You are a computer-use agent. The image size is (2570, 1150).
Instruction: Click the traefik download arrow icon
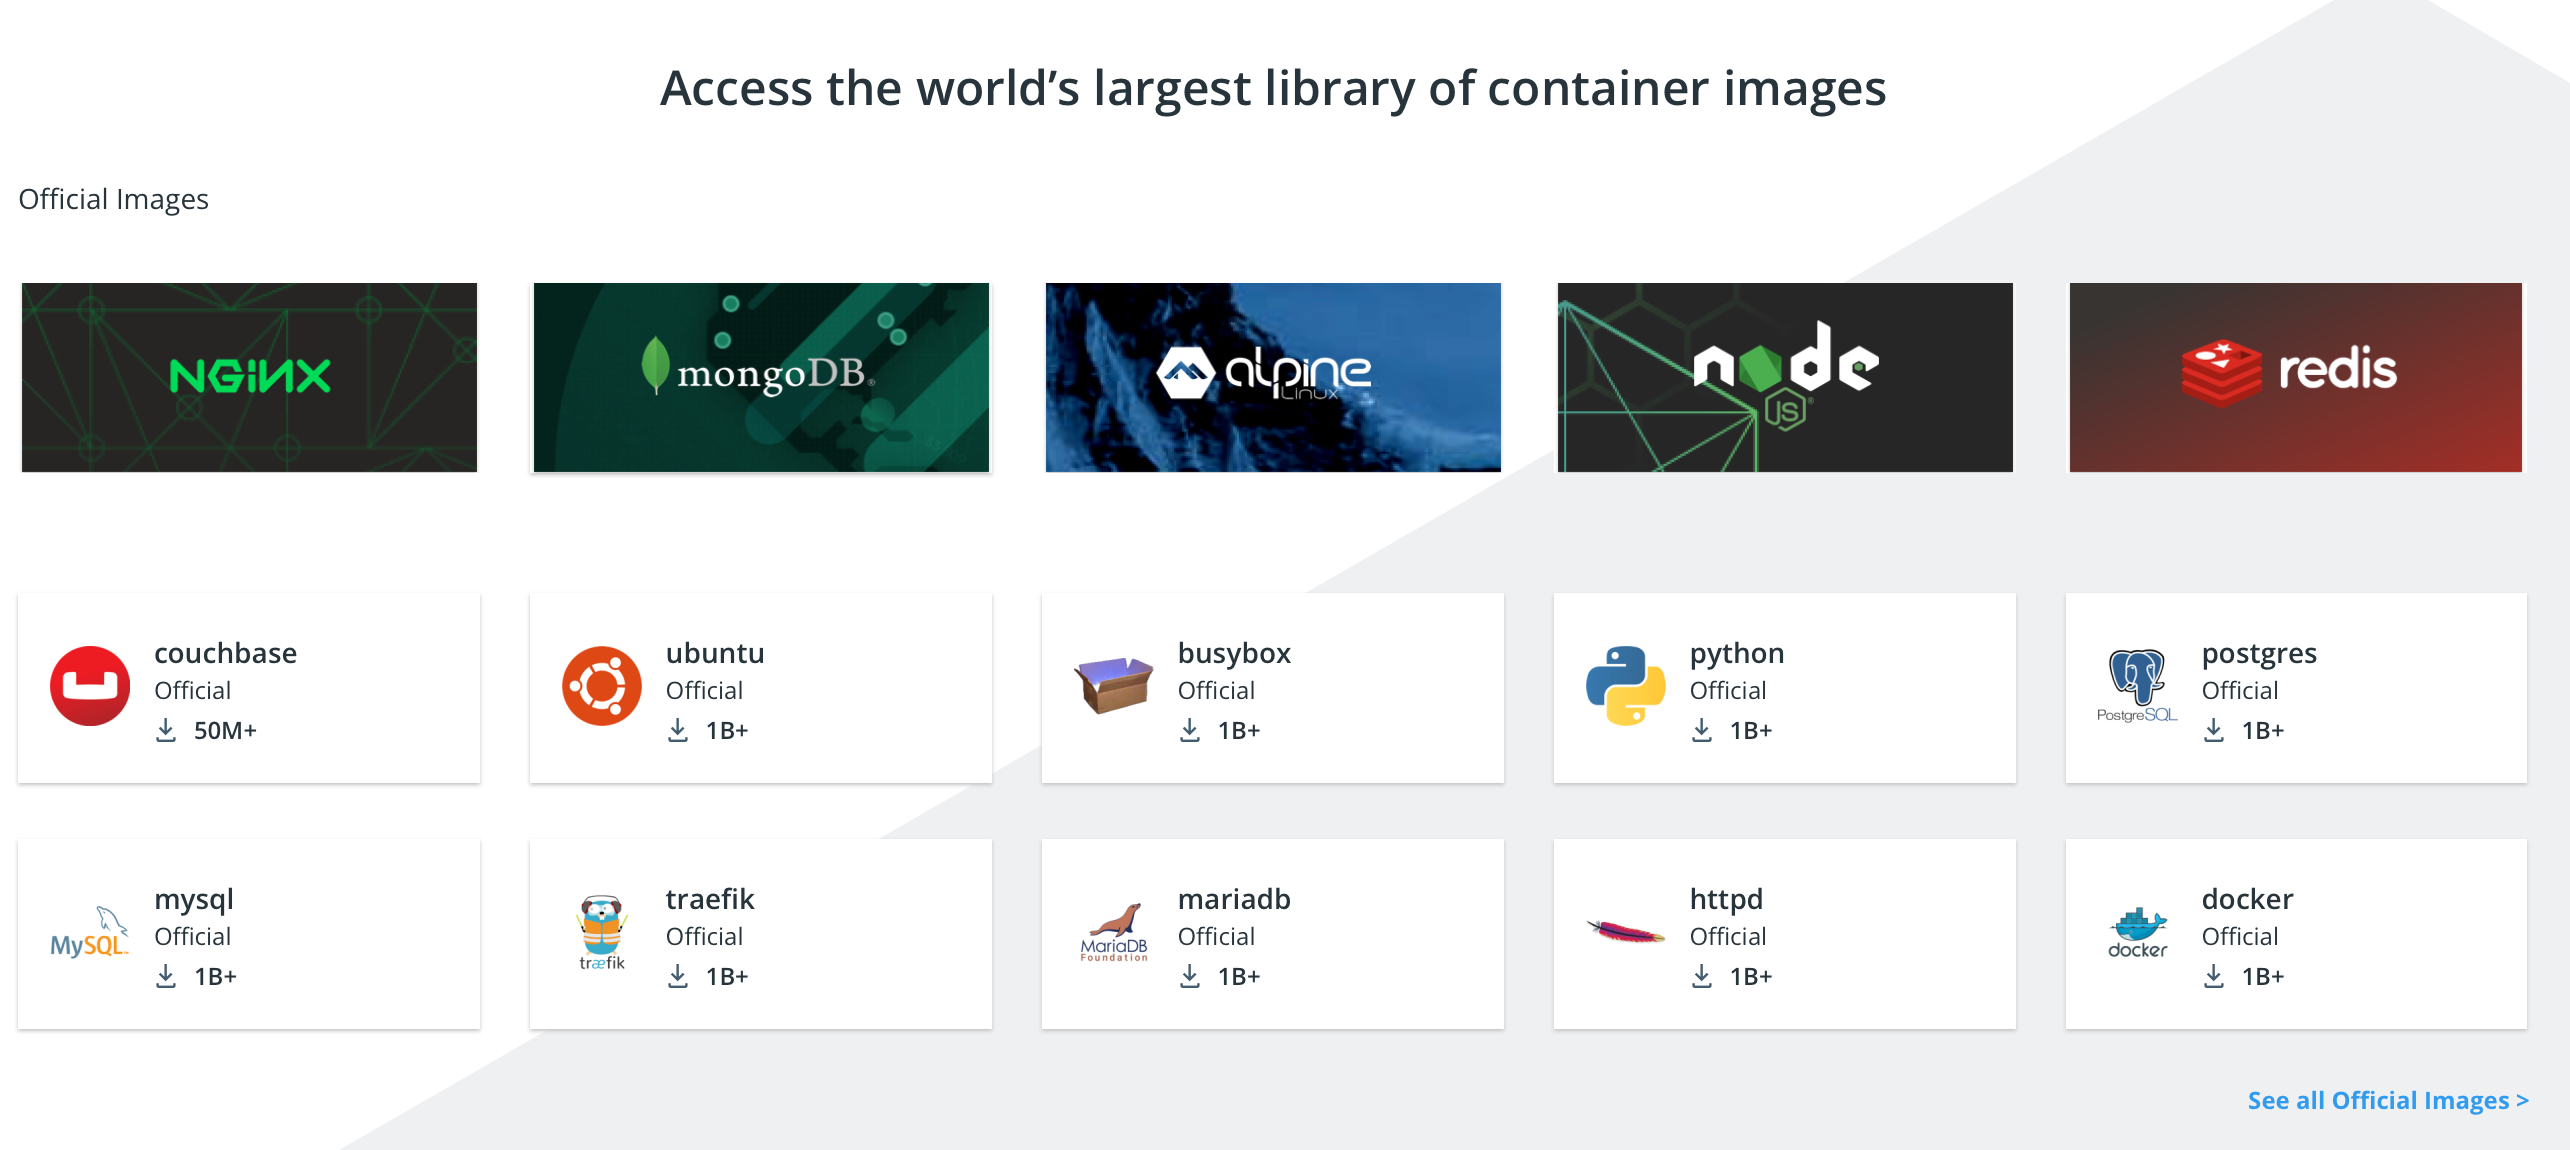[678, 977]
